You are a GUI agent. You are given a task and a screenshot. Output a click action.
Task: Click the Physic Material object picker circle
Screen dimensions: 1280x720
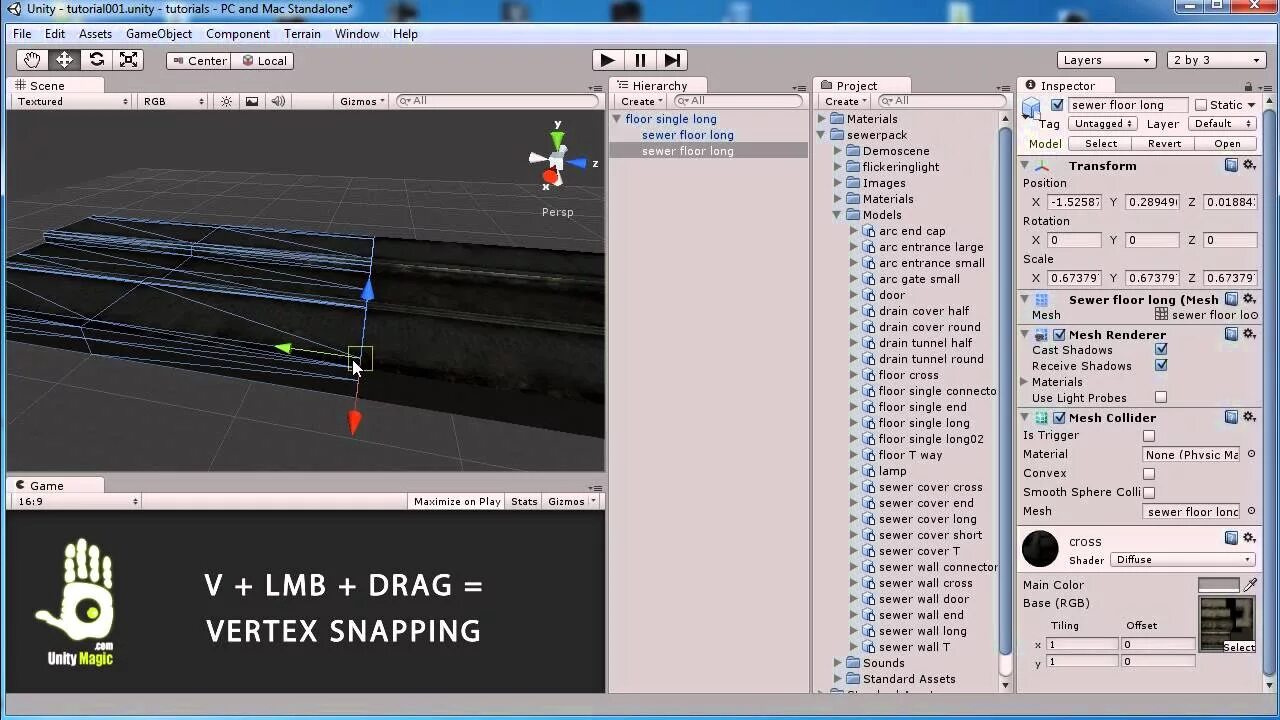(x=1250, y=454)
